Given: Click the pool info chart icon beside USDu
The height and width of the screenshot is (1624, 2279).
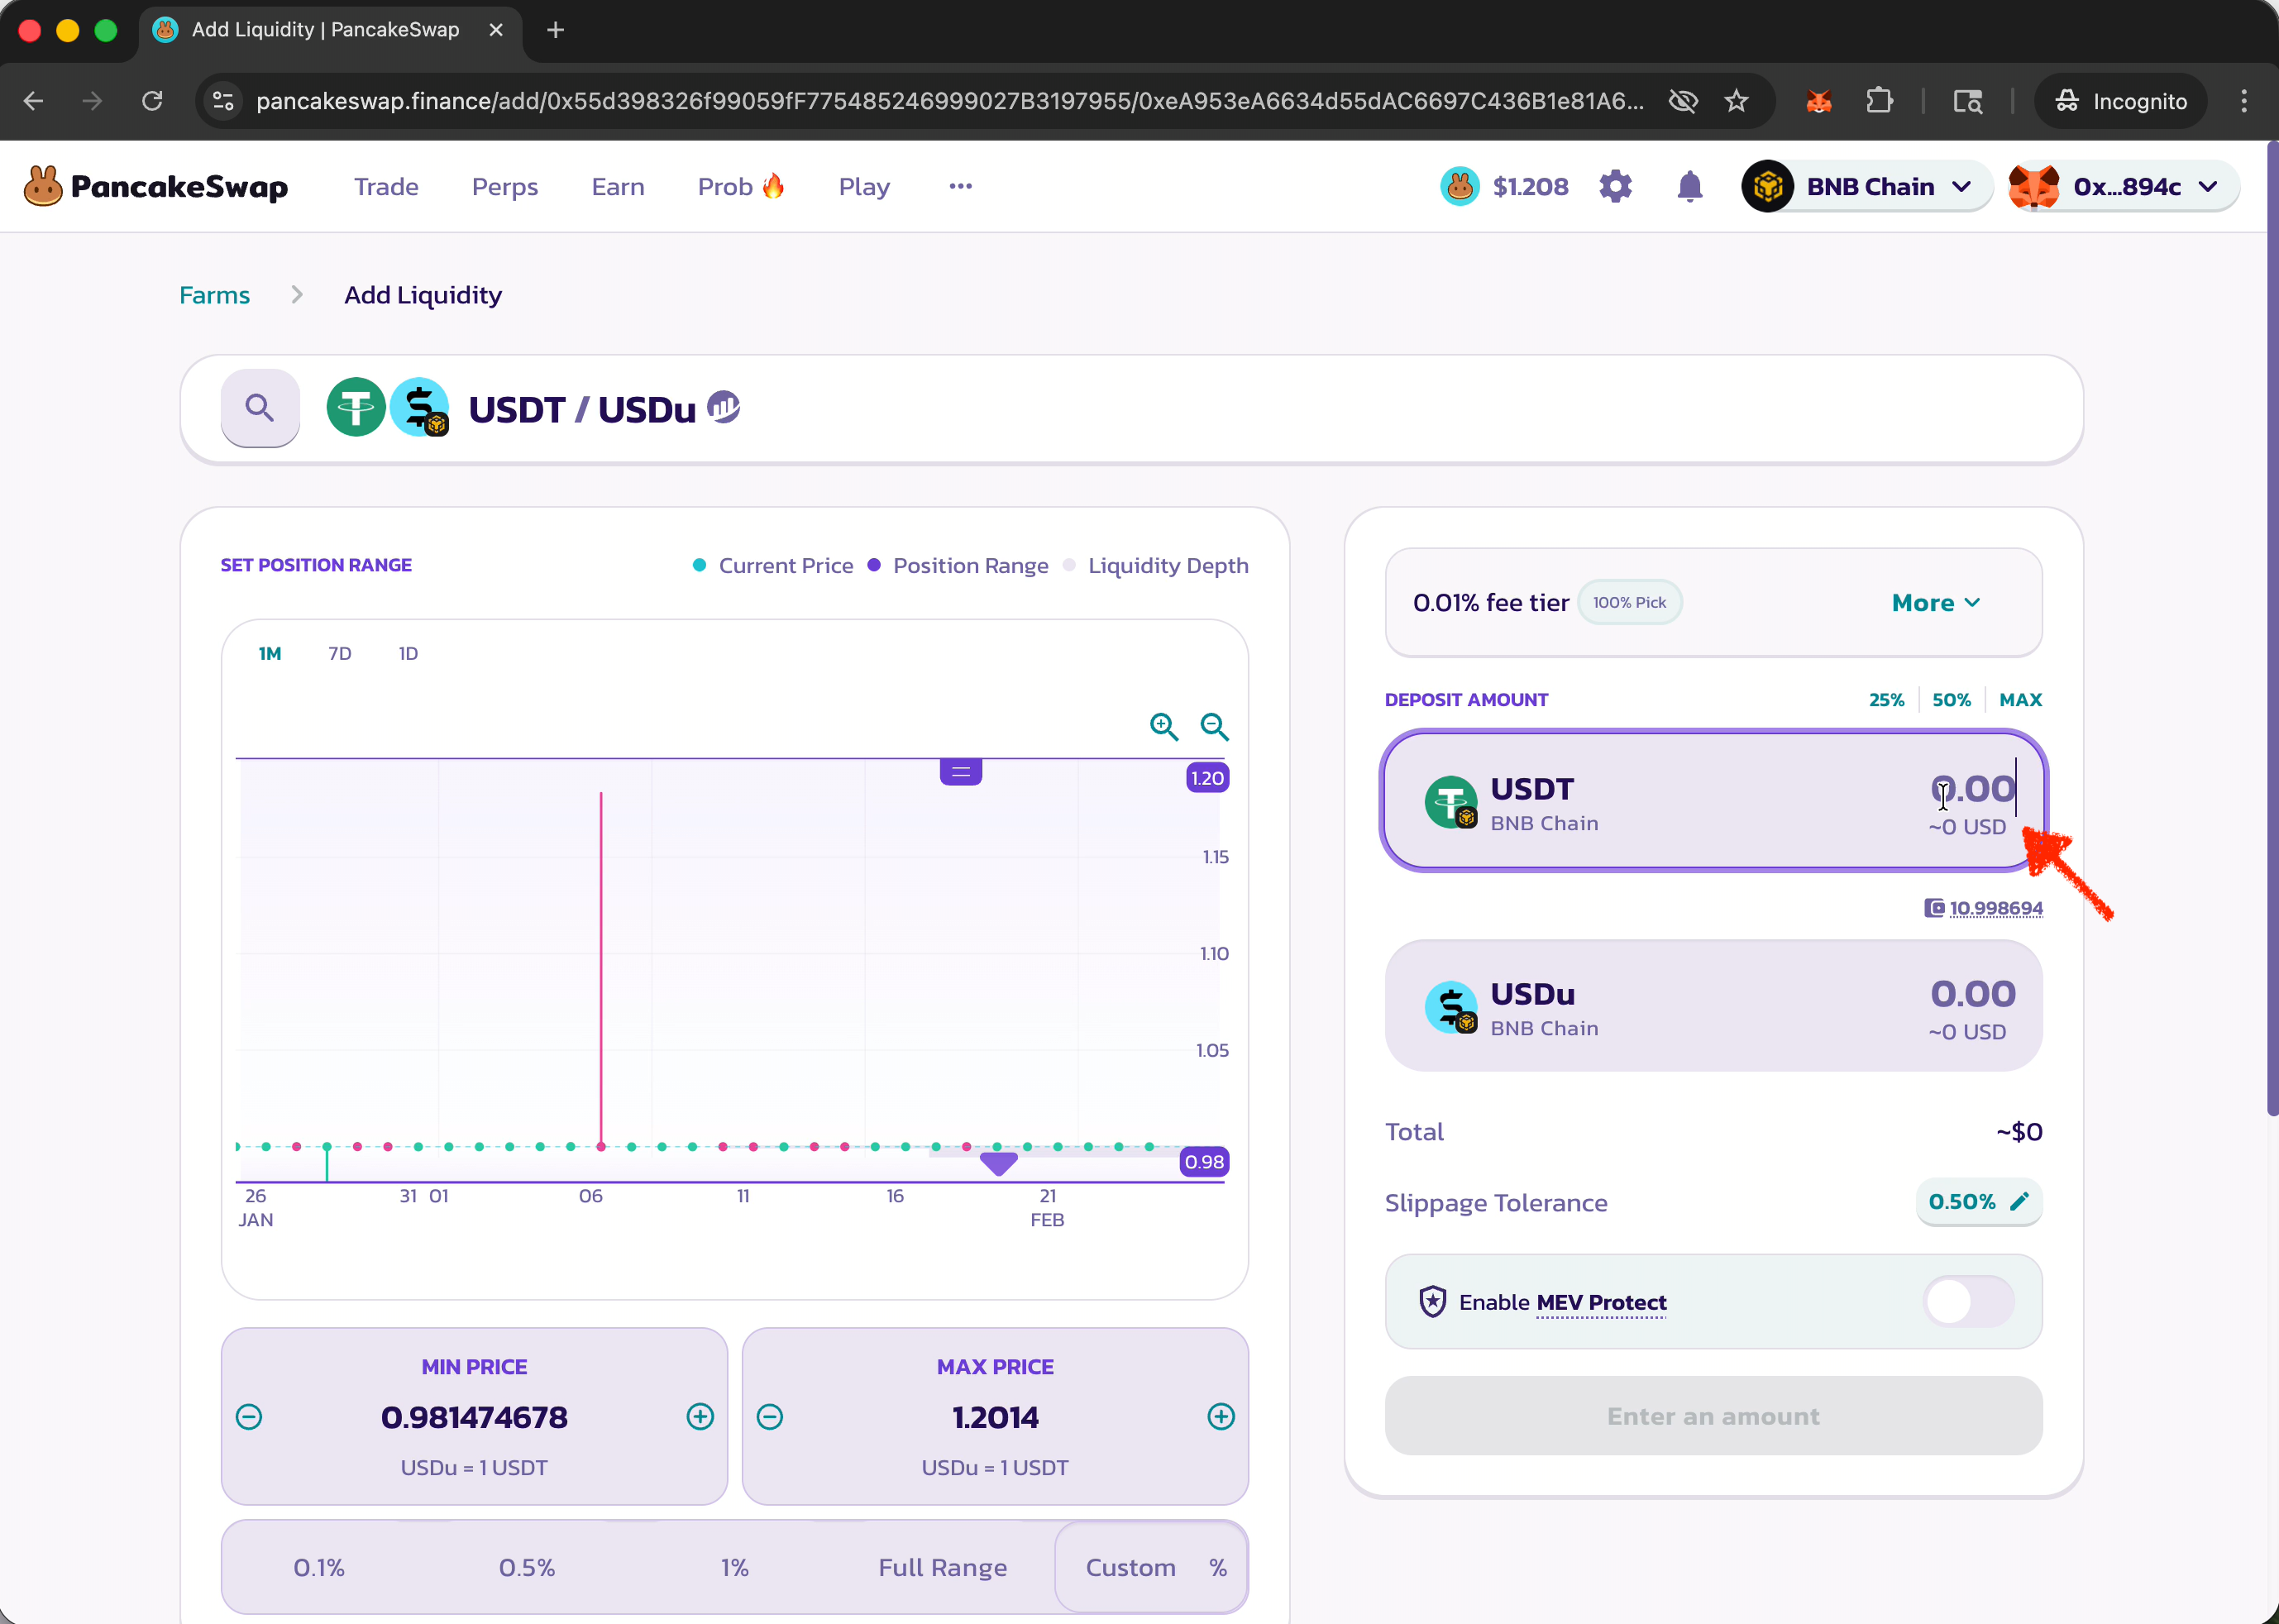Looking at the screenshot, I should [723, 406].
